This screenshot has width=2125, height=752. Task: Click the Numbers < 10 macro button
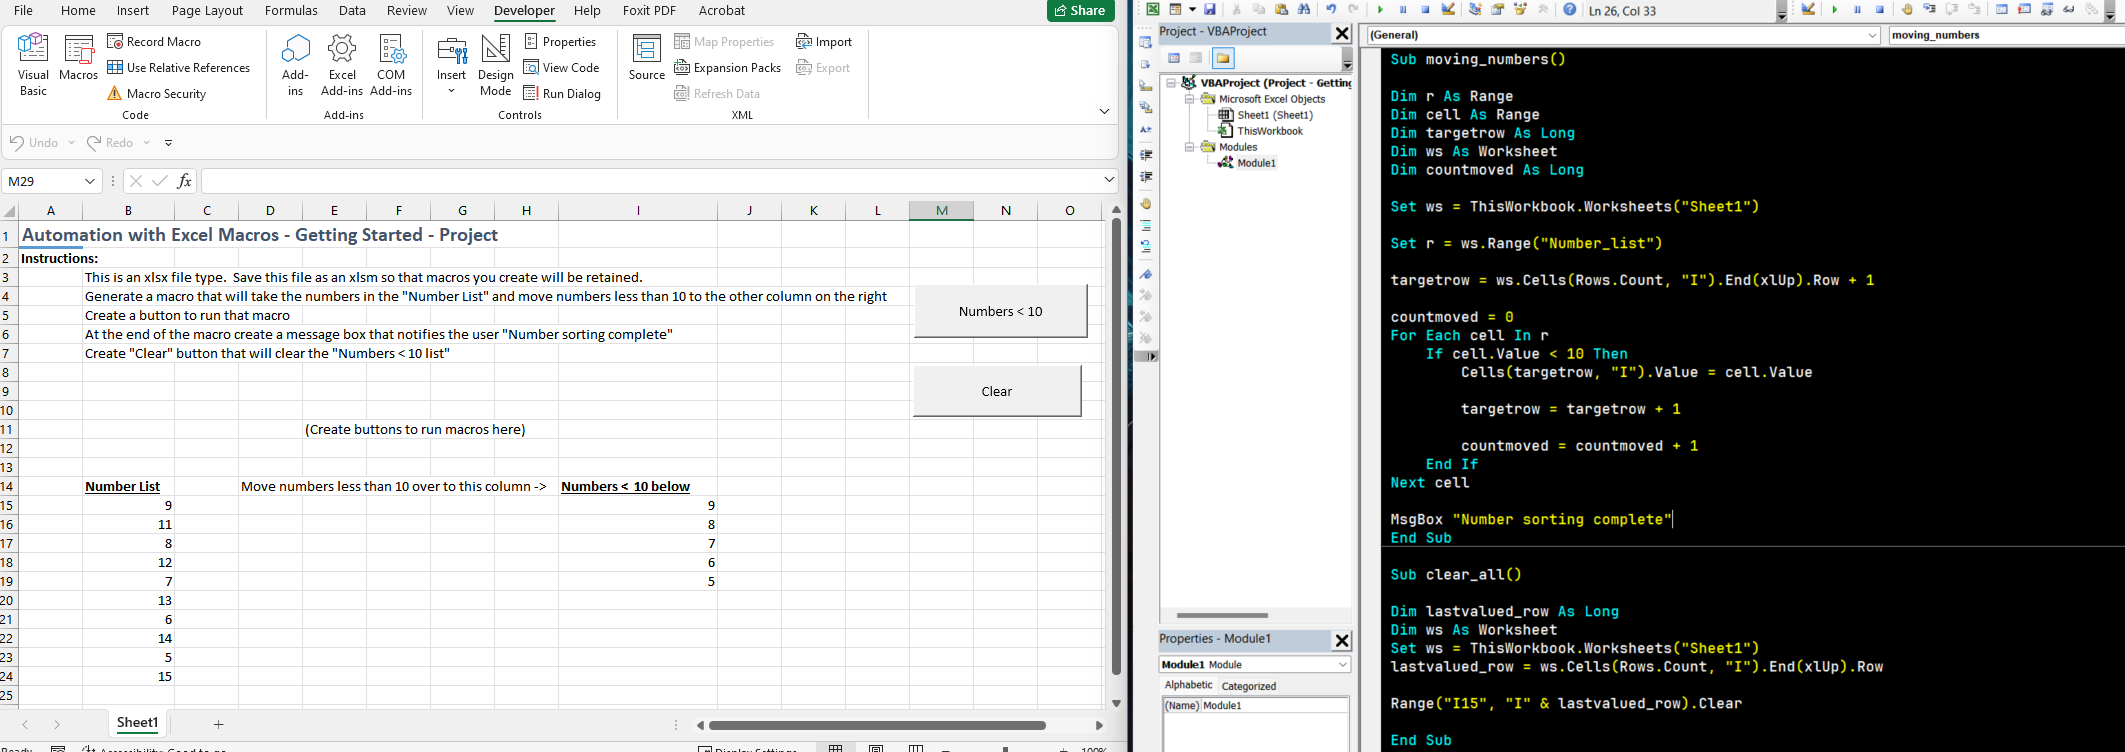pos(1000,311)
